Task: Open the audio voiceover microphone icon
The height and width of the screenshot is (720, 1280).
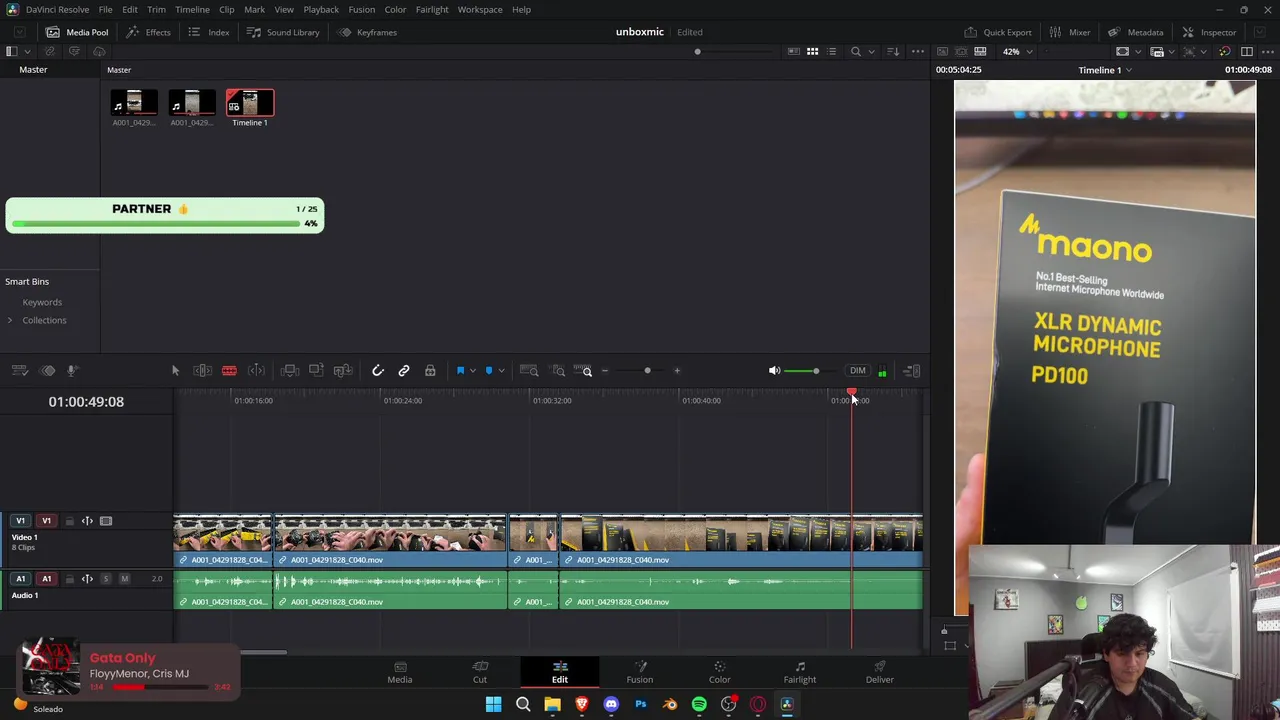Action: (x=72, y=371)
